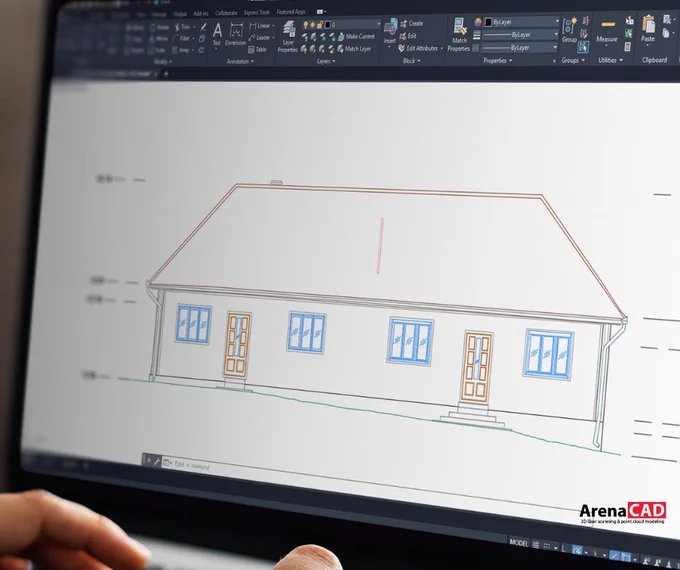Click the Match Layer button
The width and height of the screenshot is (680, 570).
point(354,49)
